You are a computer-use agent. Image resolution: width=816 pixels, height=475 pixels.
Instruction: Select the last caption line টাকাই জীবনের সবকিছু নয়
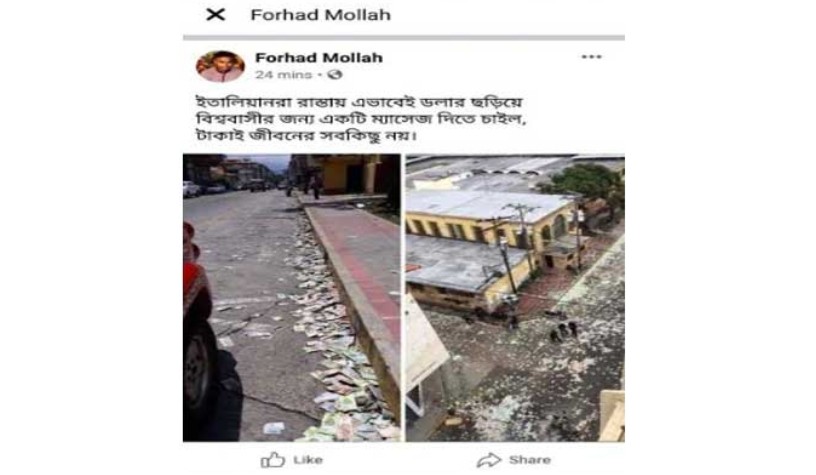point(307,136)
